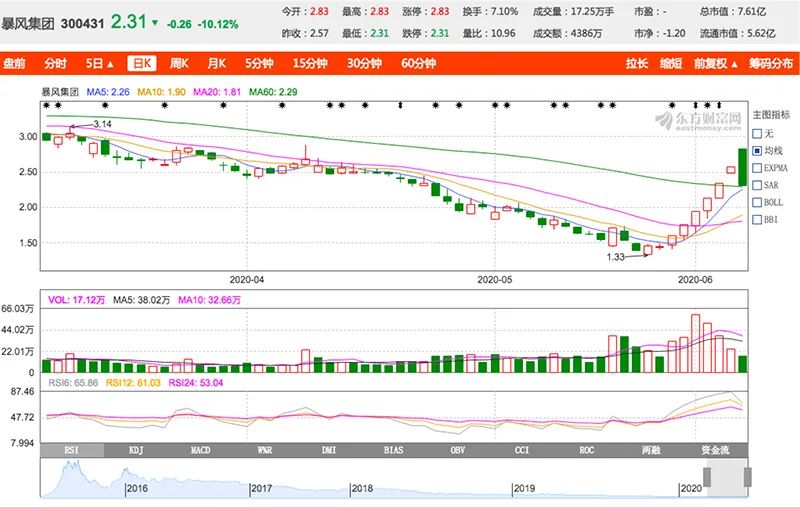This screenshot has width=800, height=507.
Task: Click the 换手 7.10% turnover value
Action: tap(504, 11)
